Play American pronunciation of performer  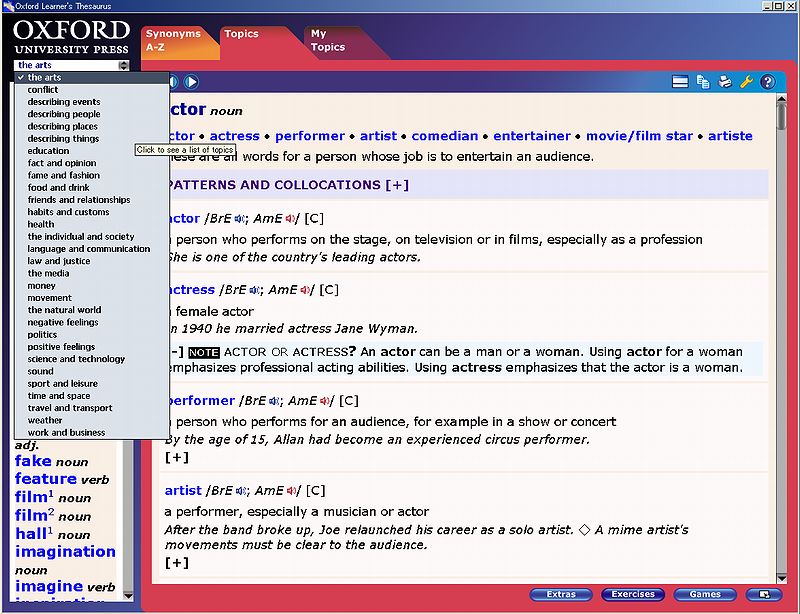pyautogui.click(x=324, y=401)
